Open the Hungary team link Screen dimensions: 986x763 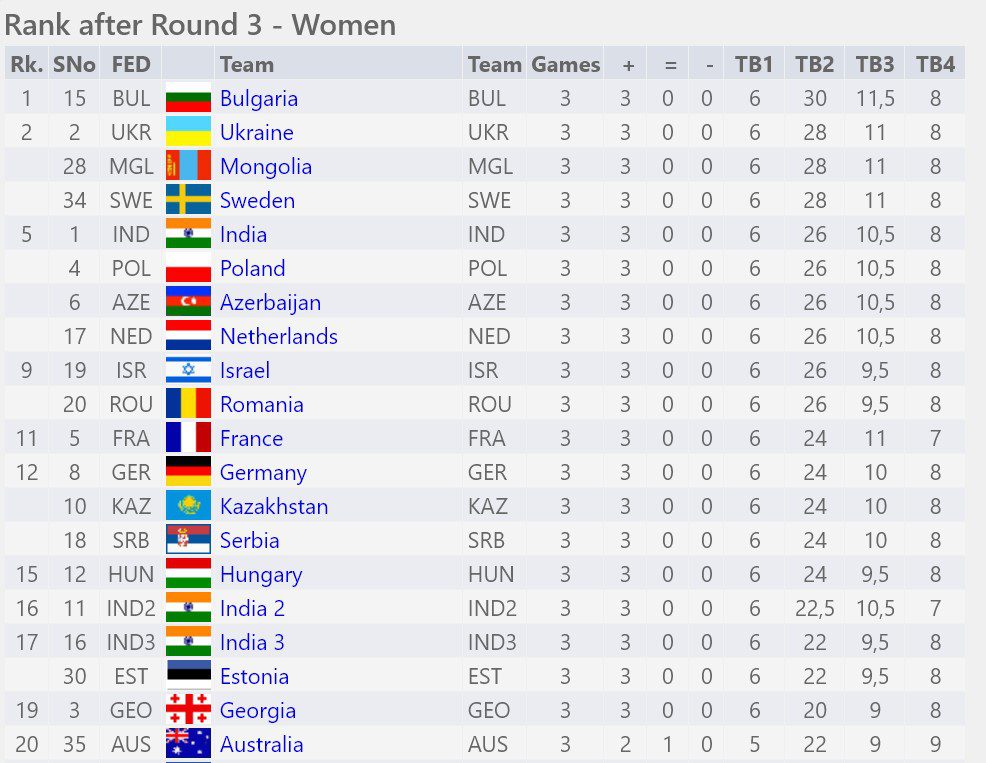tap(261, 575)
